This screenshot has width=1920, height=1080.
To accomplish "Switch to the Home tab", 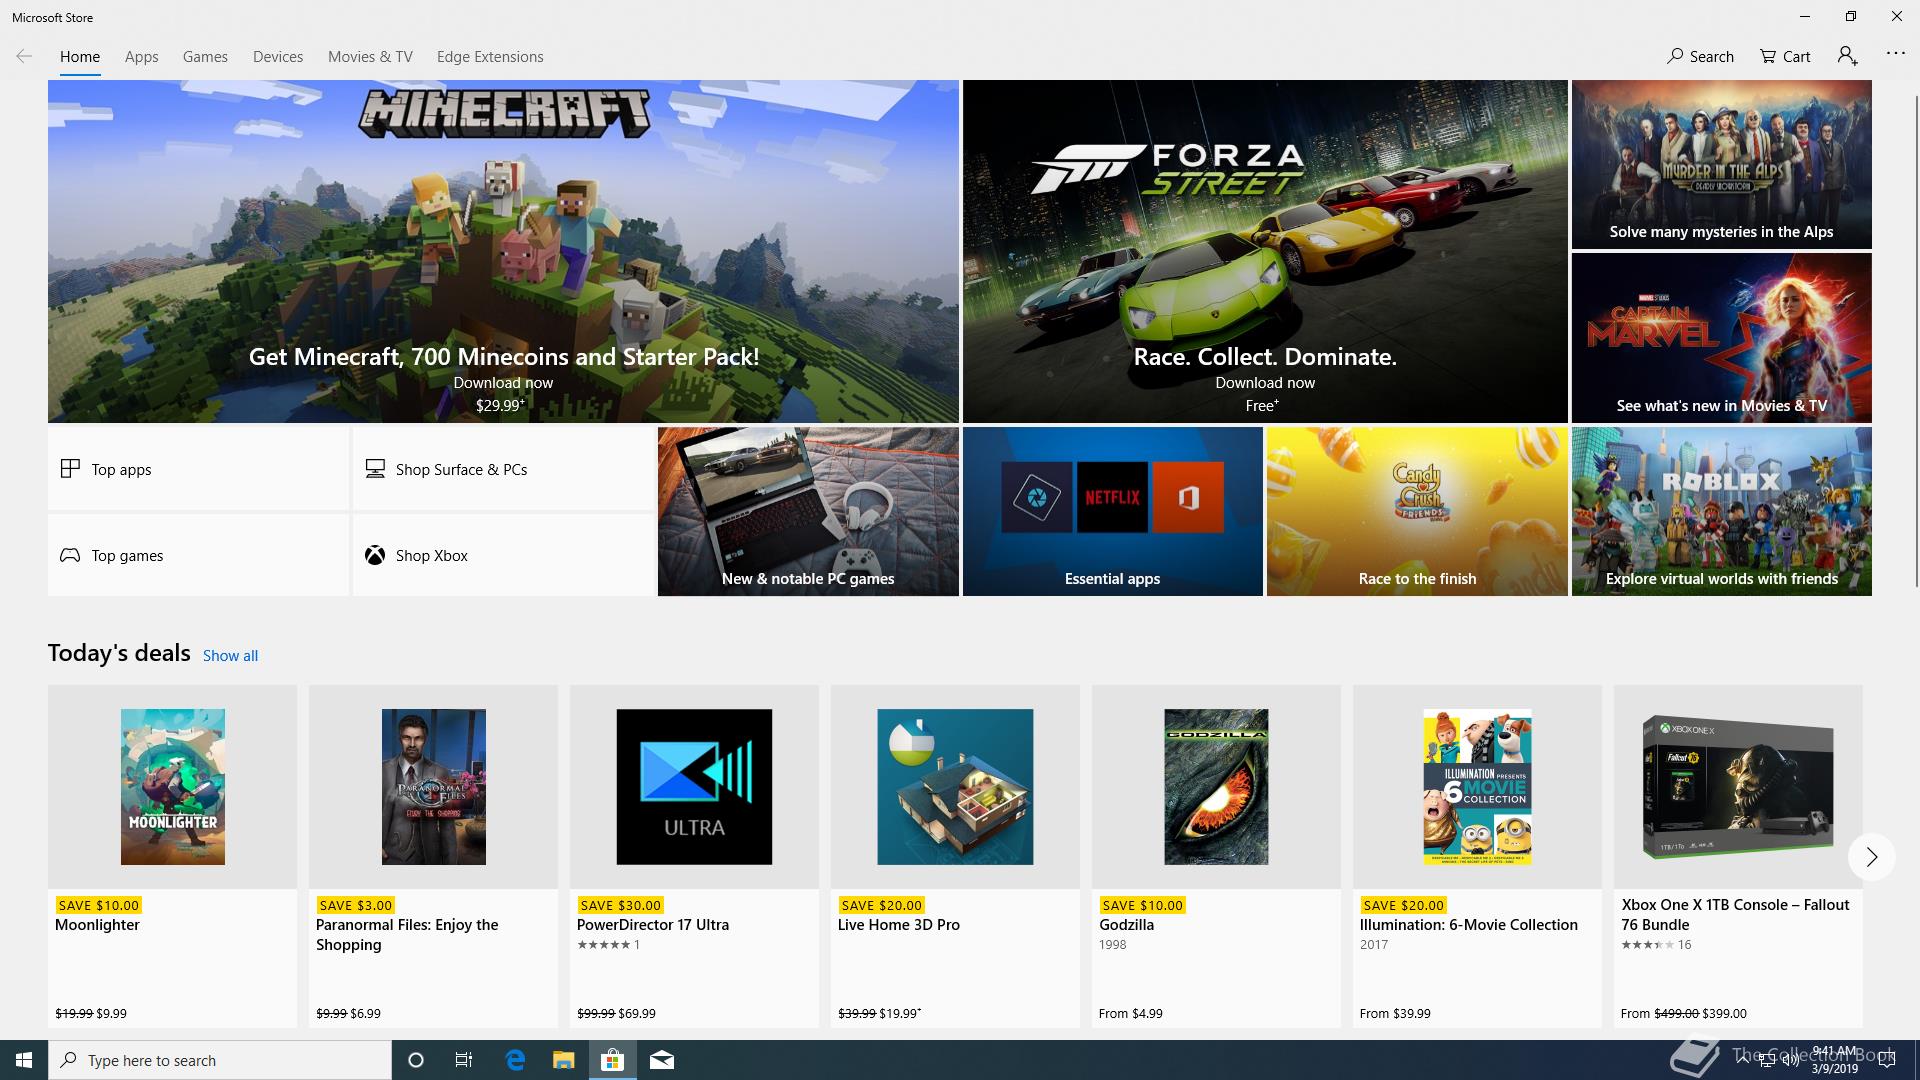I will 80,57.
